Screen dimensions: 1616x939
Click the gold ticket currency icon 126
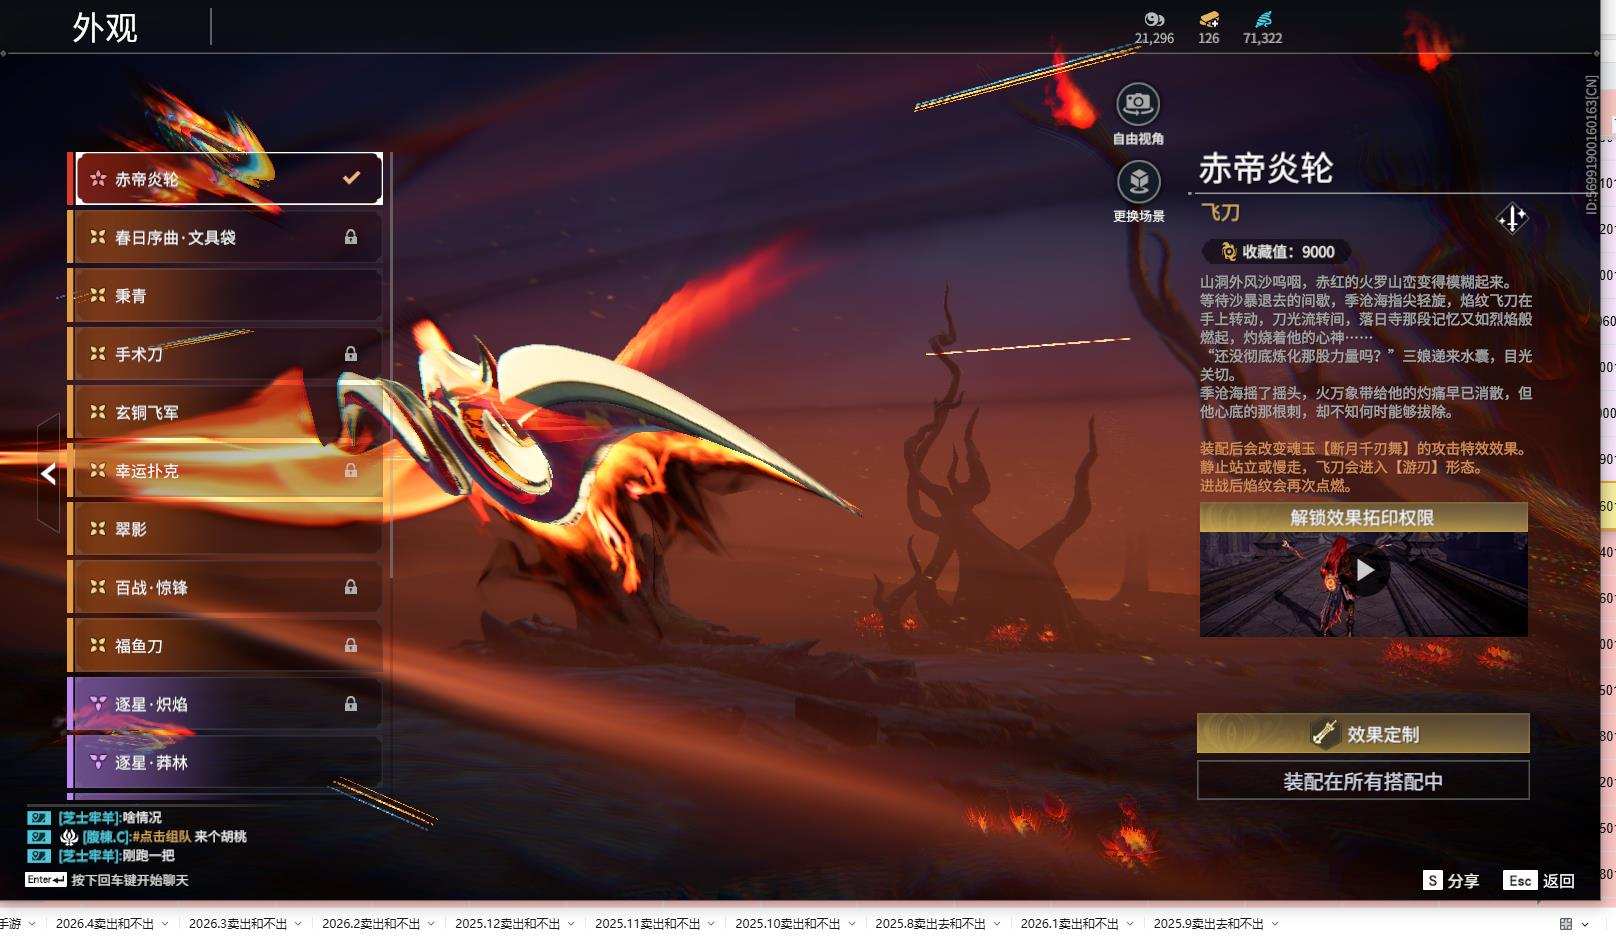coord(1209,19)
